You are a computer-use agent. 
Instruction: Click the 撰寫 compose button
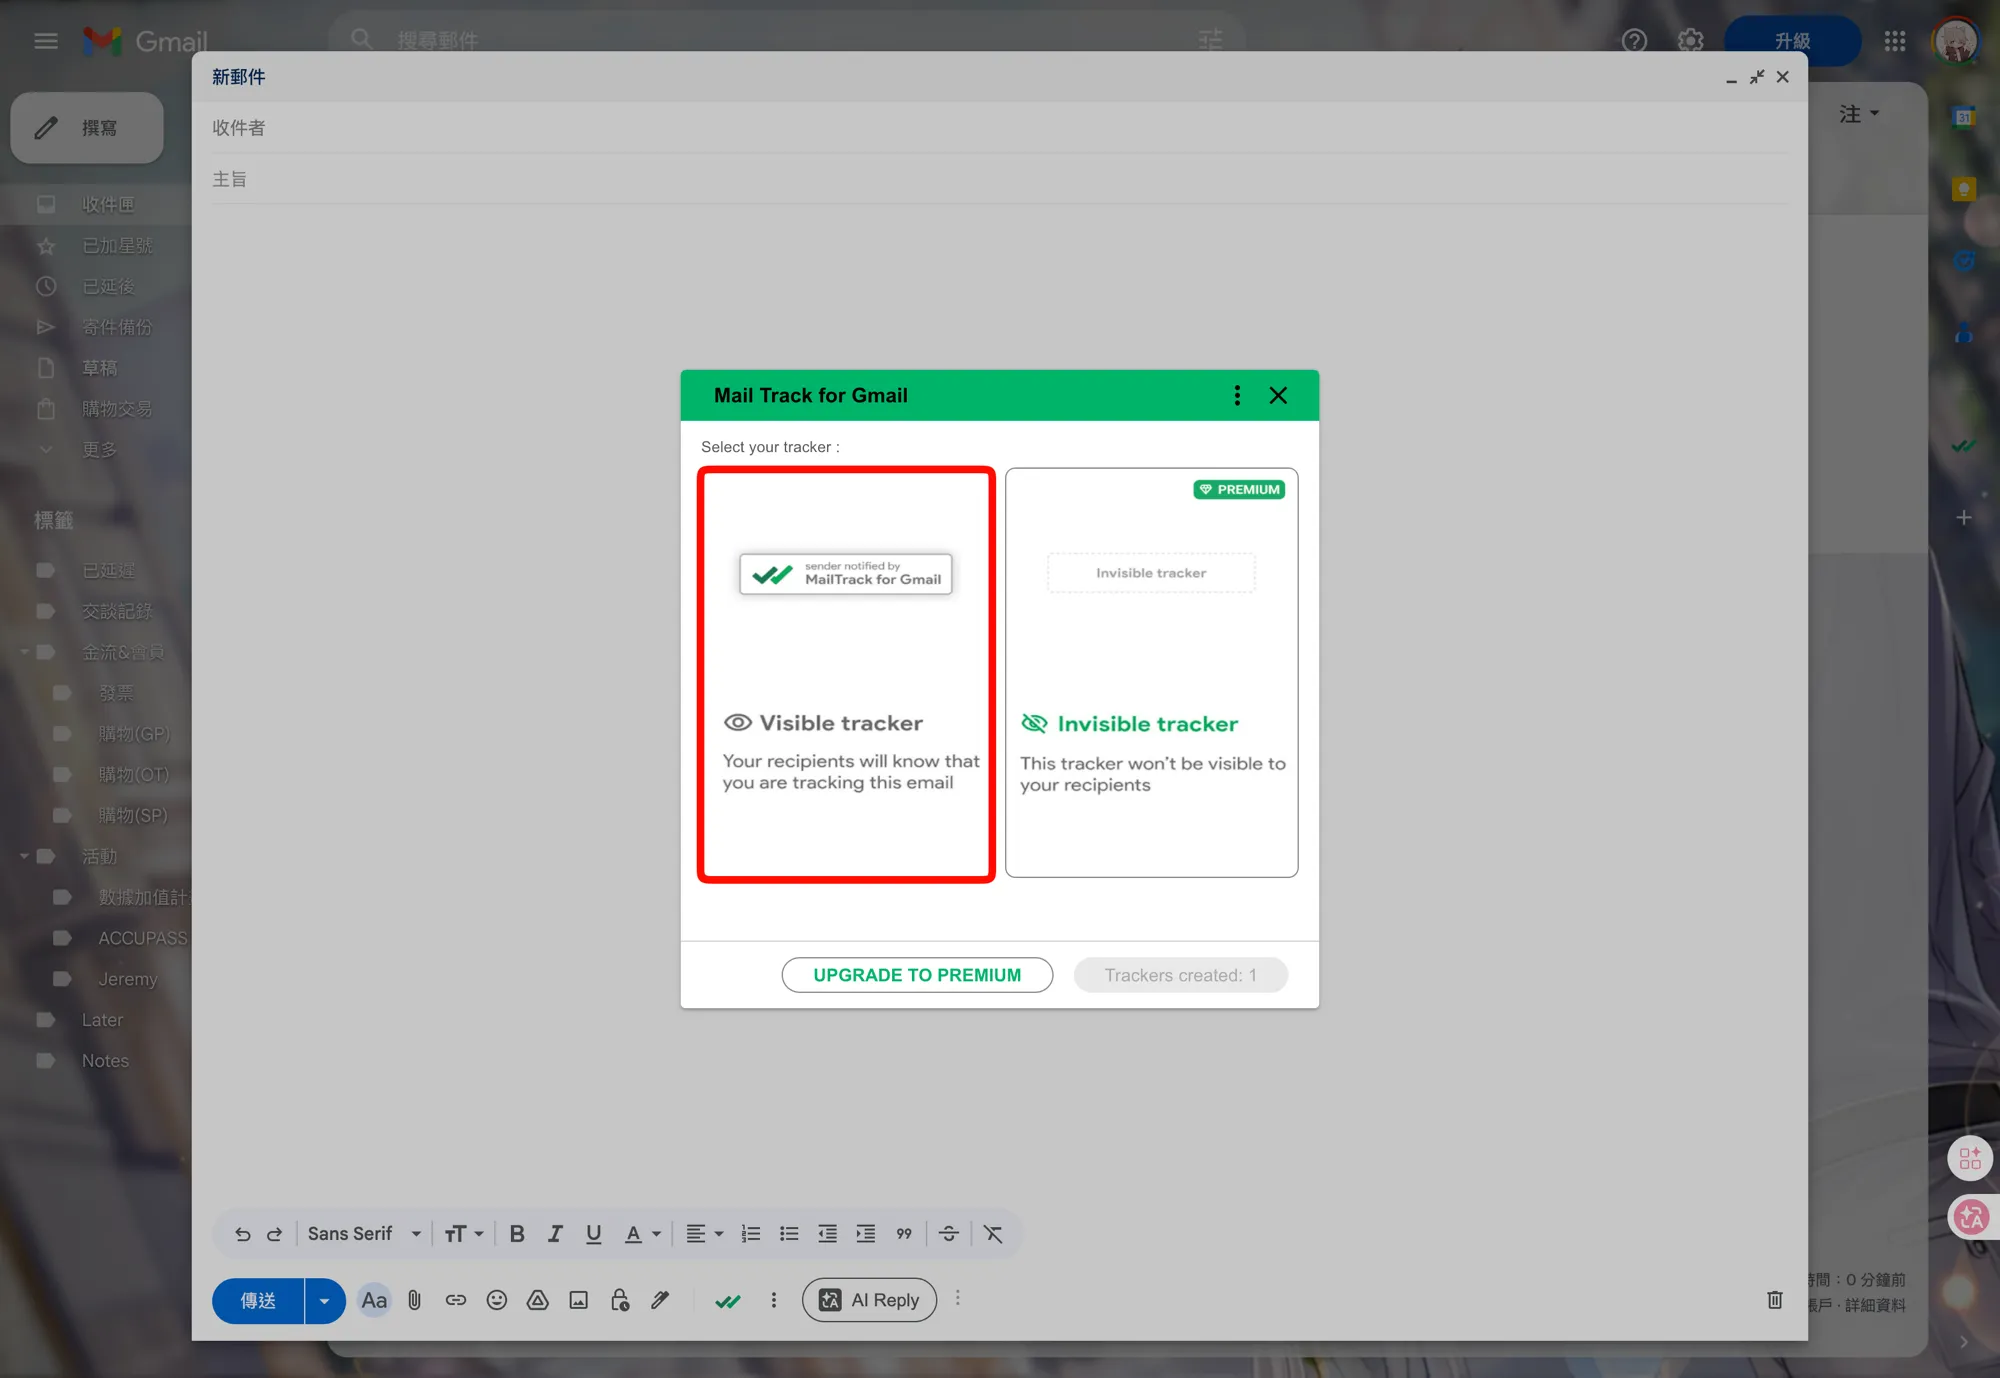click(x=87, y=128)
